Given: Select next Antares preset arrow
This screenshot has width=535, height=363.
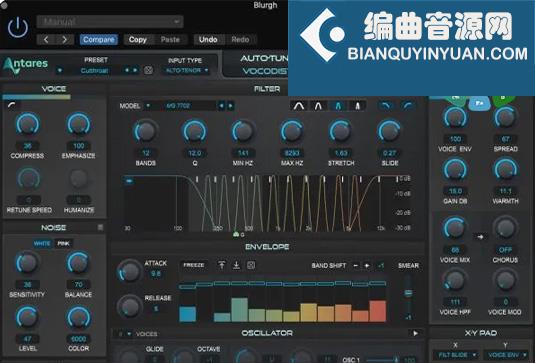Looking at the screenshot, I should 135,70.
